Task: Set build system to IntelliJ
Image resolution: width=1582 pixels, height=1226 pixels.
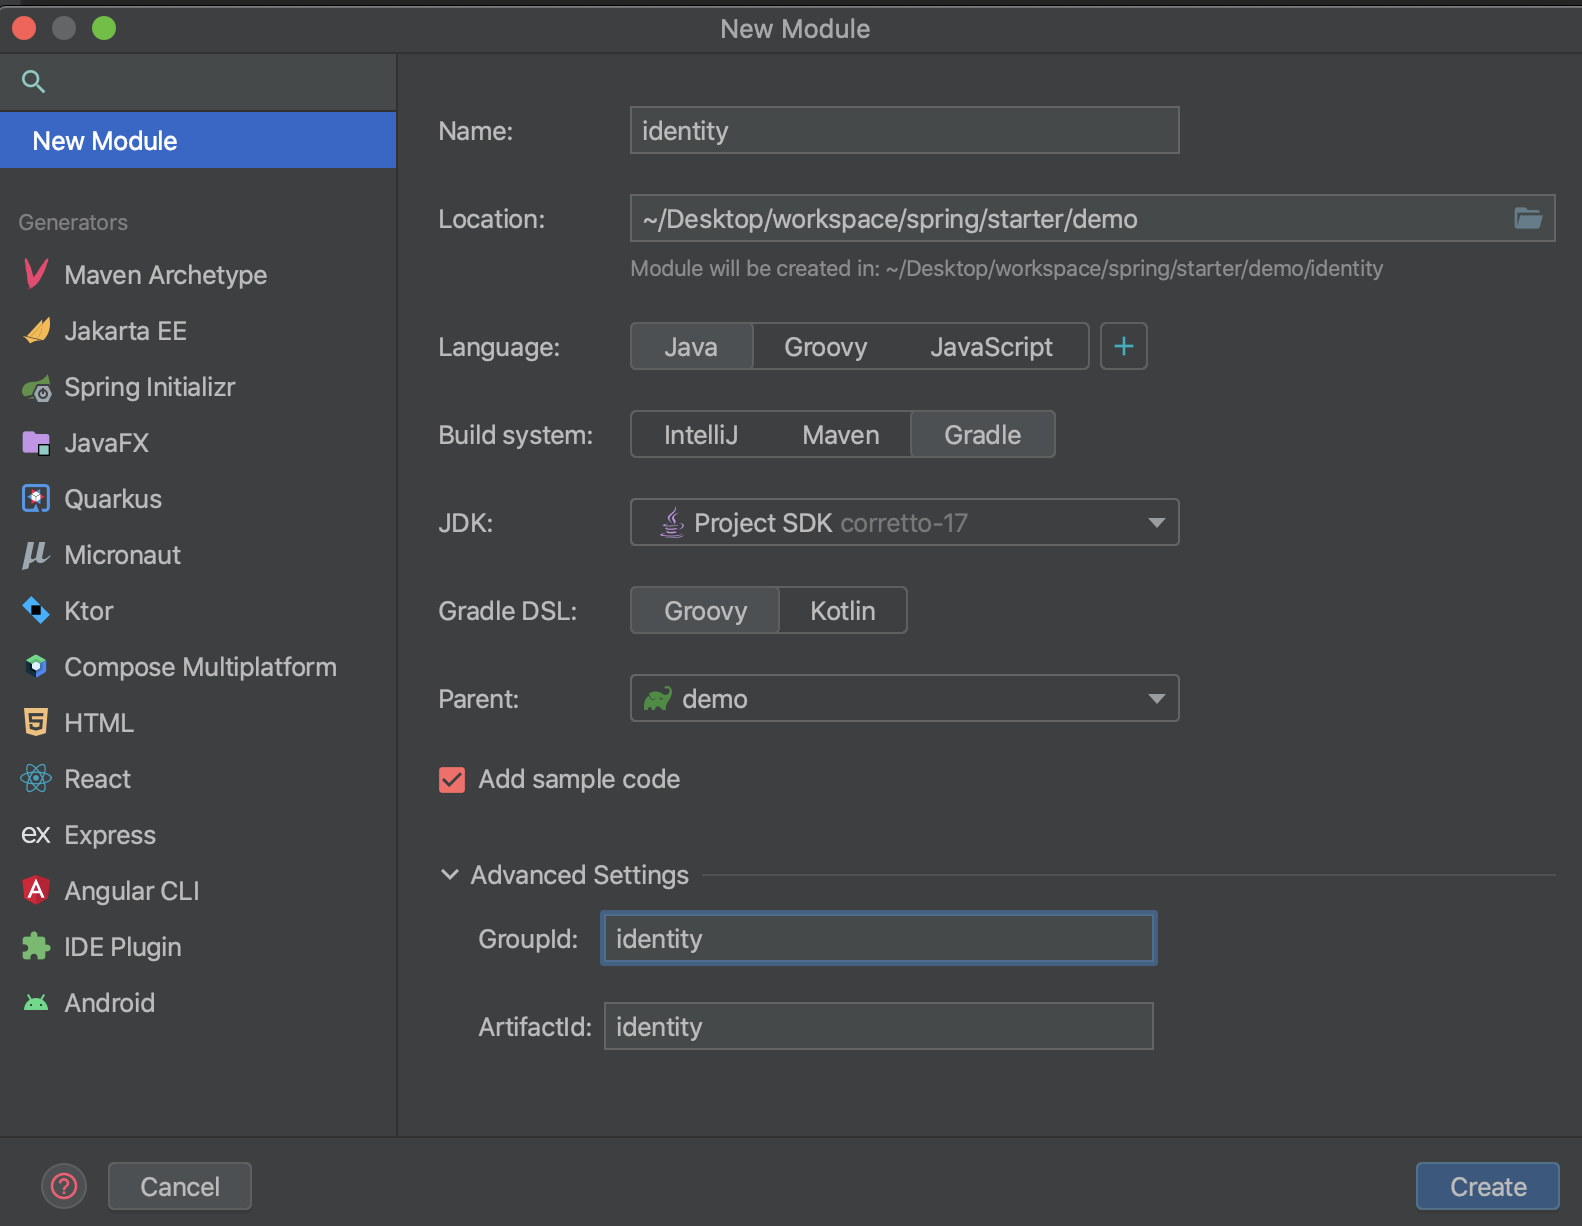Action: 701,434
